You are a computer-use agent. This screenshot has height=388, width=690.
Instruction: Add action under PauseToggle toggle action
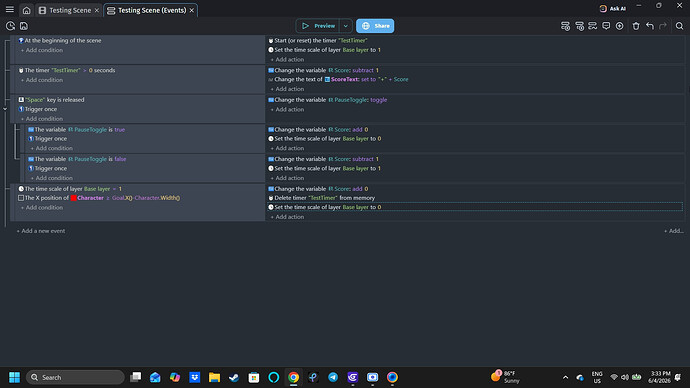pos(287,110)
